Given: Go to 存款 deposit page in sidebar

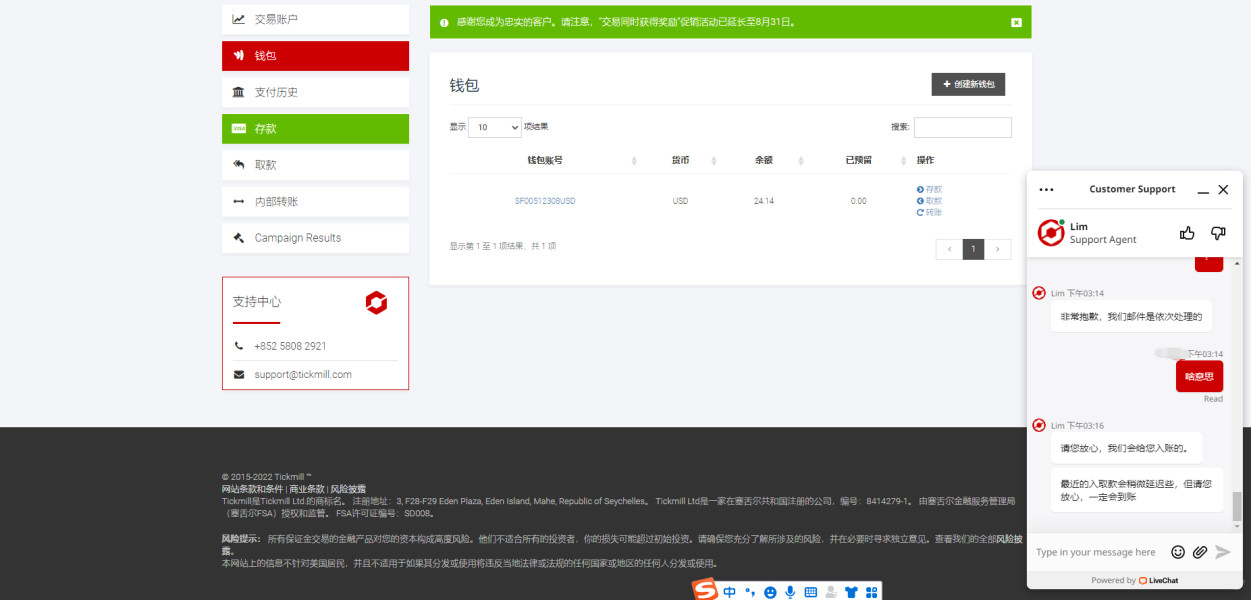Looking at the screenshot, I should pos(315,129).
